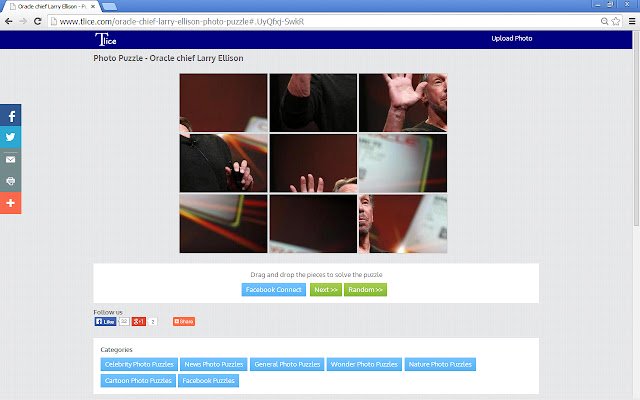Click the Facebook share sidebar icon
Viewport: 640px width, 400px height.
[x=11, y=116]
